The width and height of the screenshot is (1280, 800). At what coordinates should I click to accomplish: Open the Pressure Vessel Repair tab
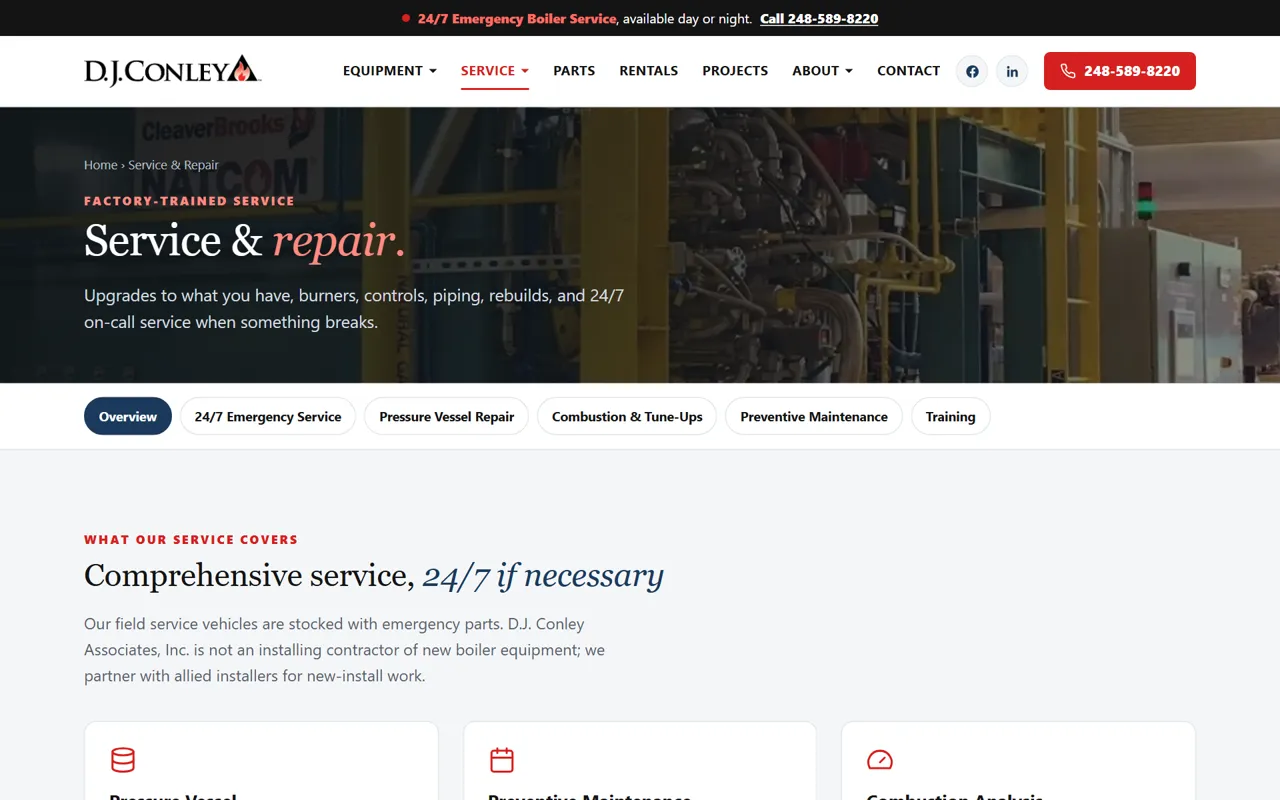447,417
